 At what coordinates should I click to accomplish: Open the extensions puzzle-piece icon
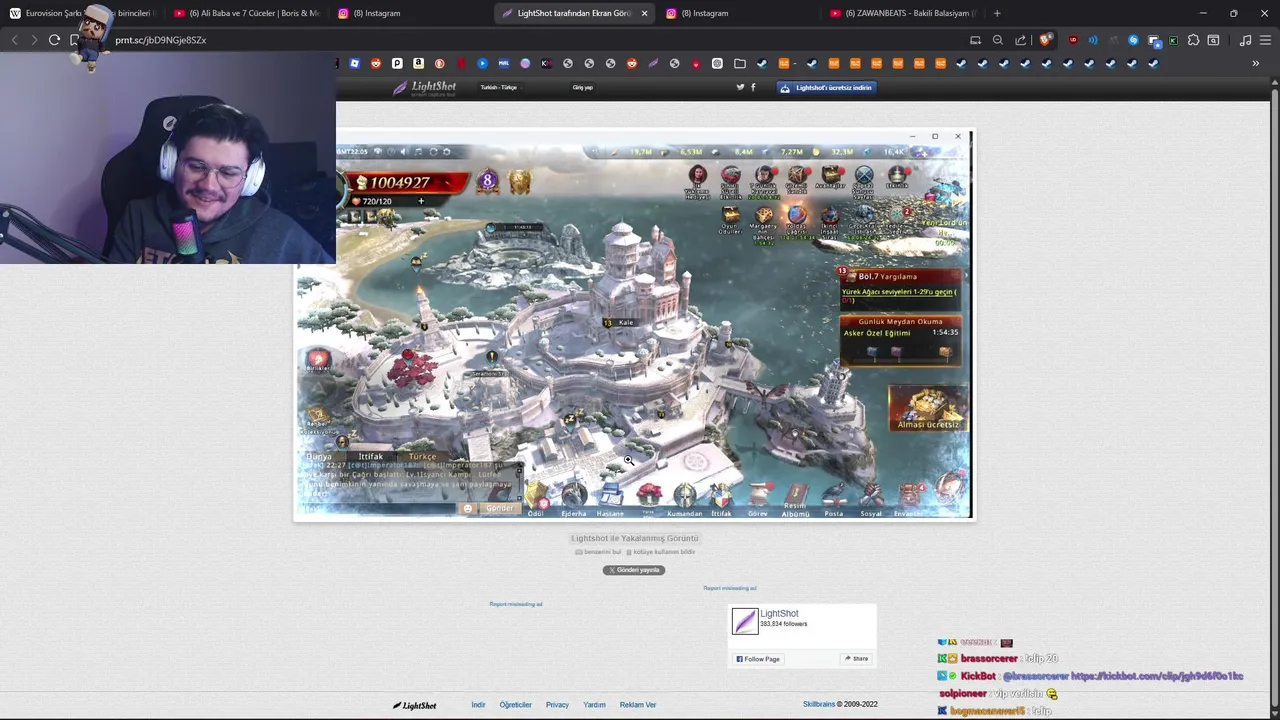pos(1193,40)
